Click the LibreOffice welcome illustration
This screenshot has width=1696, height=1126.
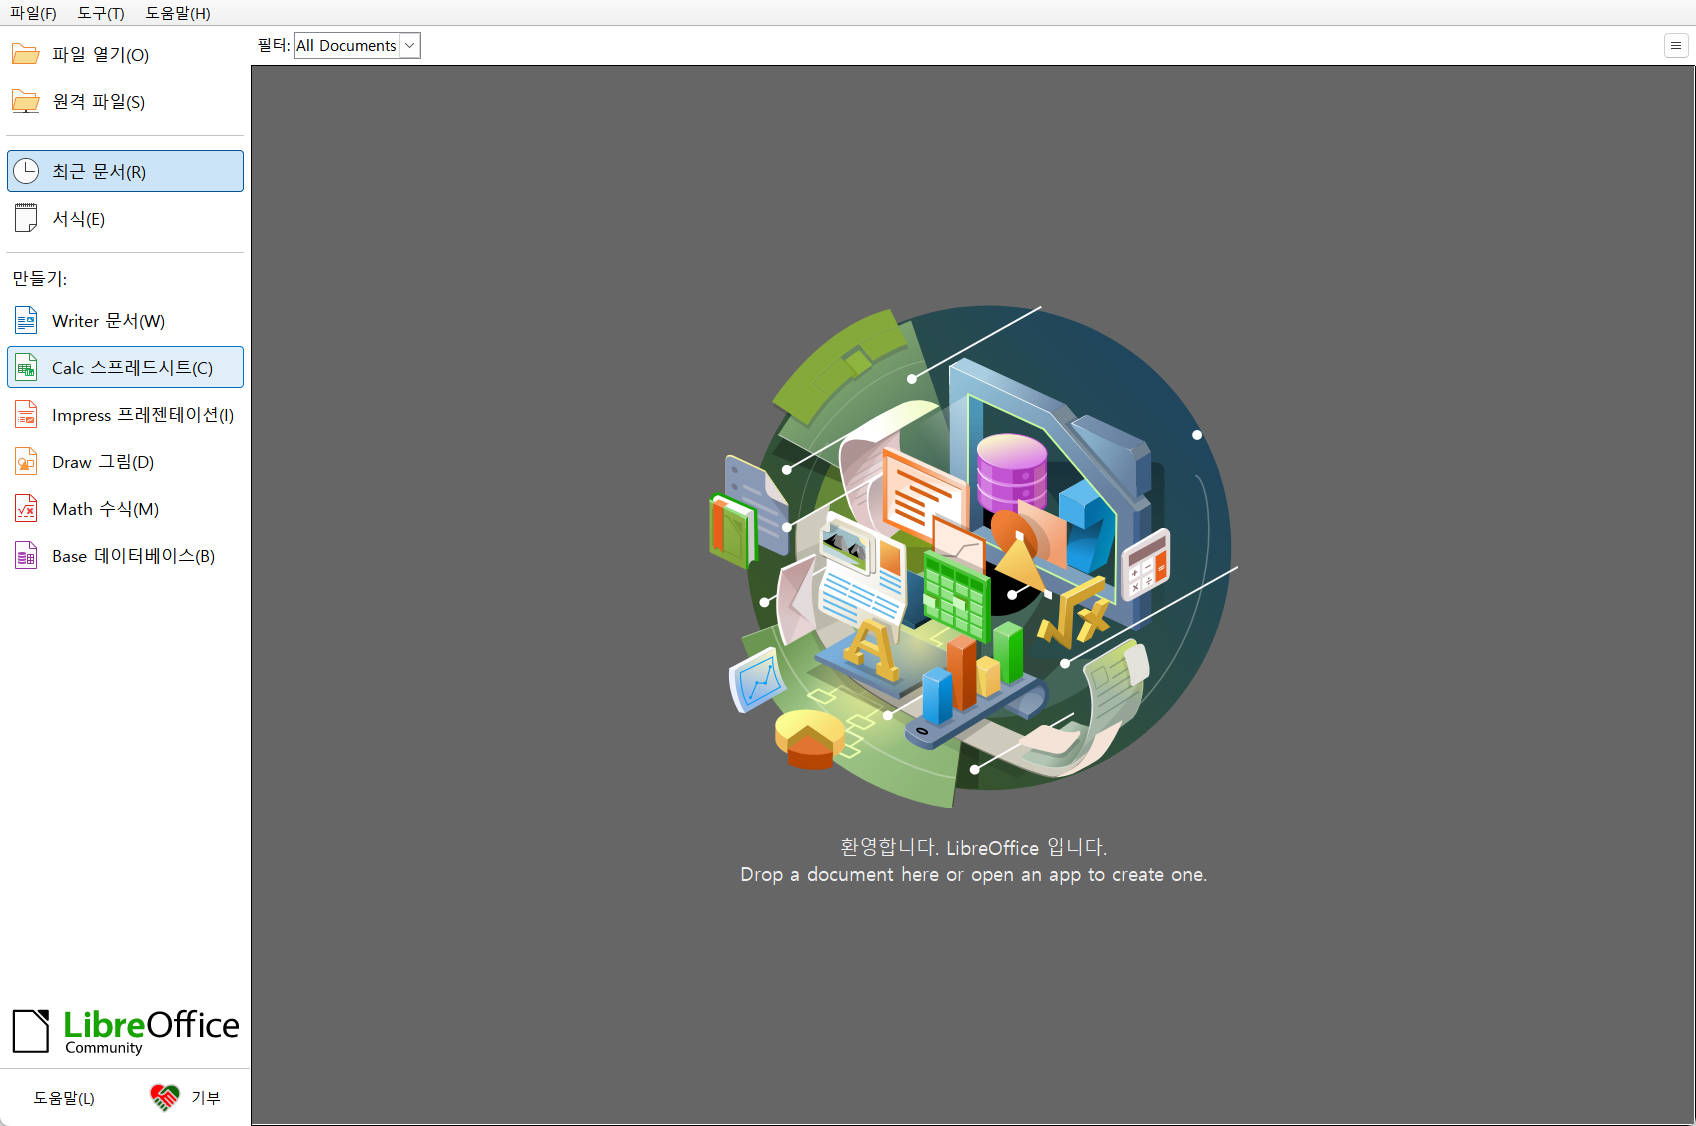tap(974, 556)
